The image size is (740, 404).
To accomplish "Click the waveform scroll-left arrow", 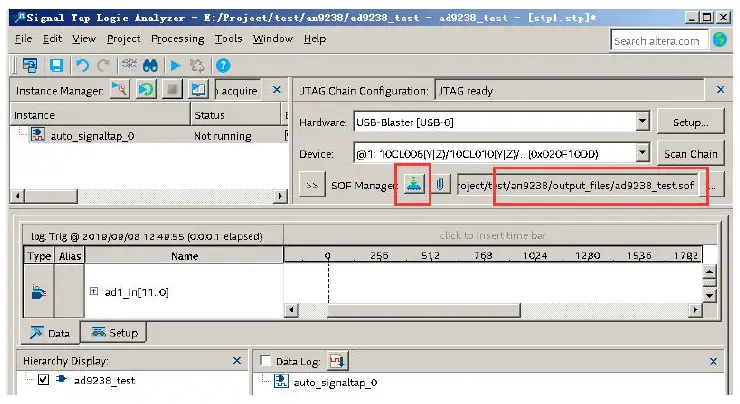I will pos(292,310).
